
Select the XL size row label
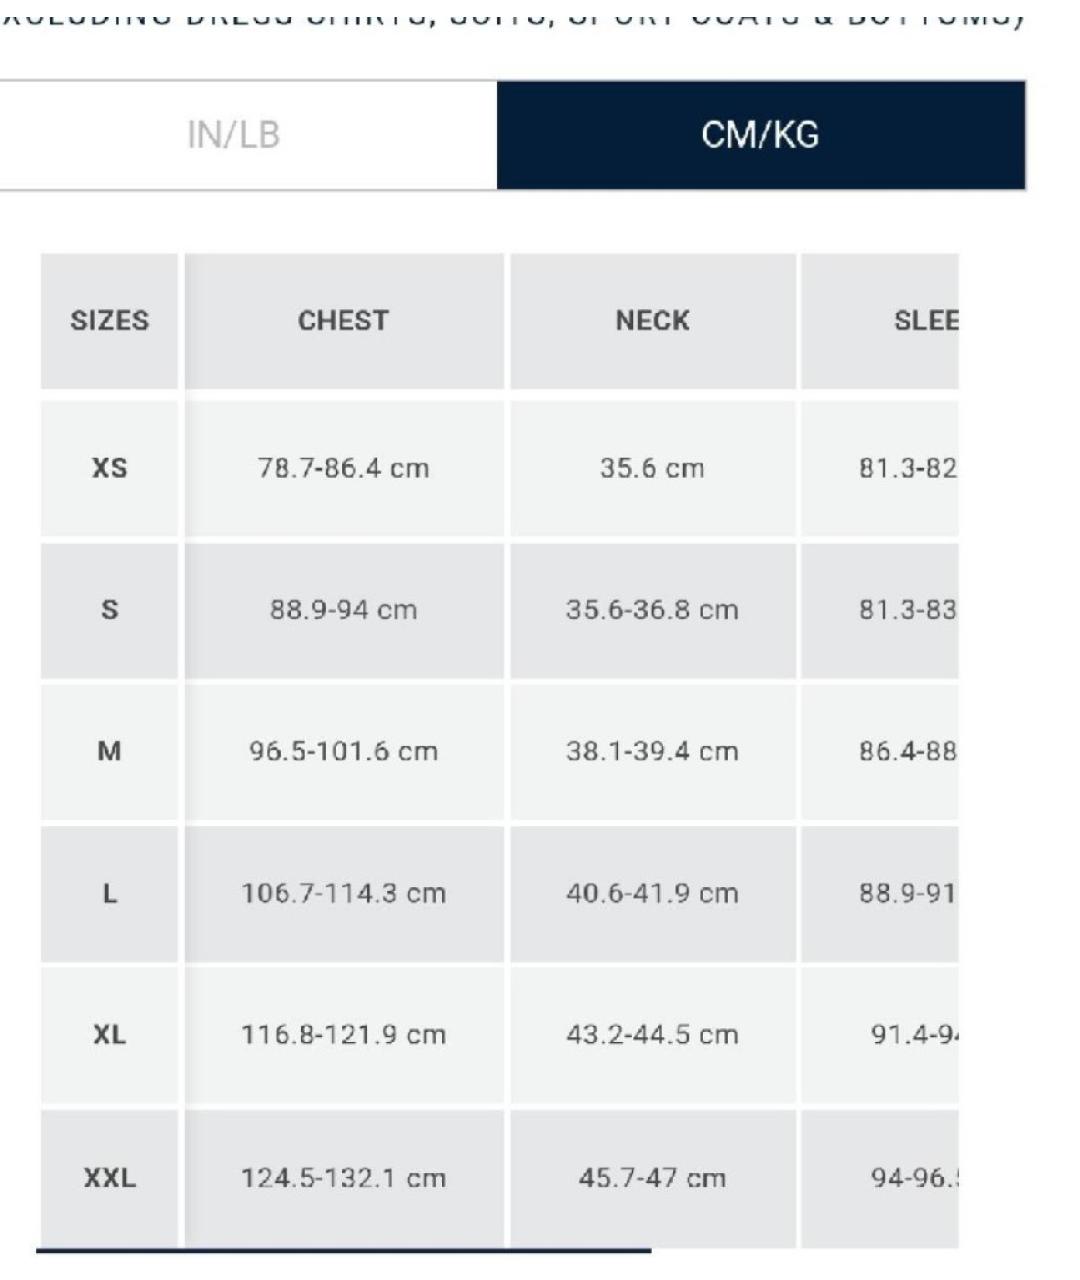pos(110,1035)
